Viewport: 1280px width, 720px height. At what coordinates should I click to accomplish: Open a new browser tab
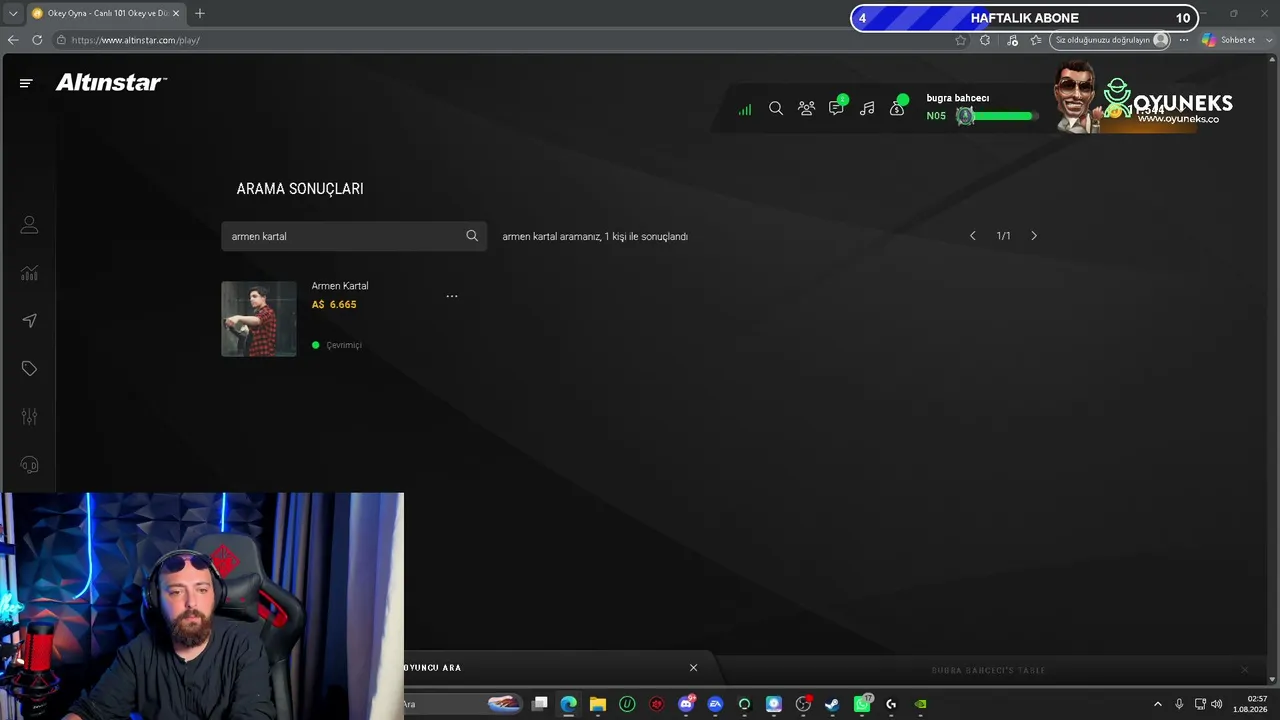click(x=200, y=13)
